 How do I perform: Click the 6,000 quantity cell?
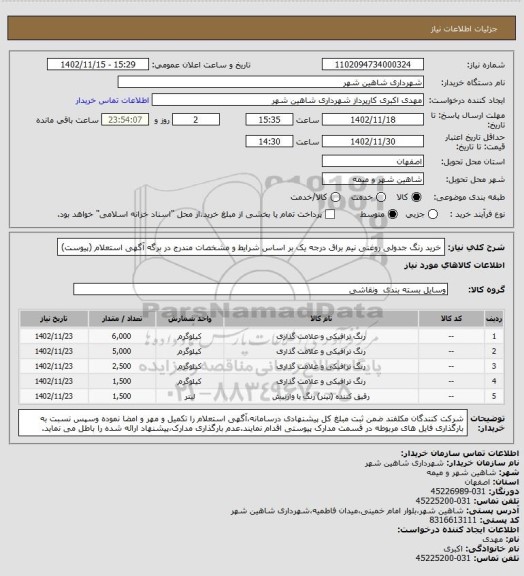tap(122, 336)
